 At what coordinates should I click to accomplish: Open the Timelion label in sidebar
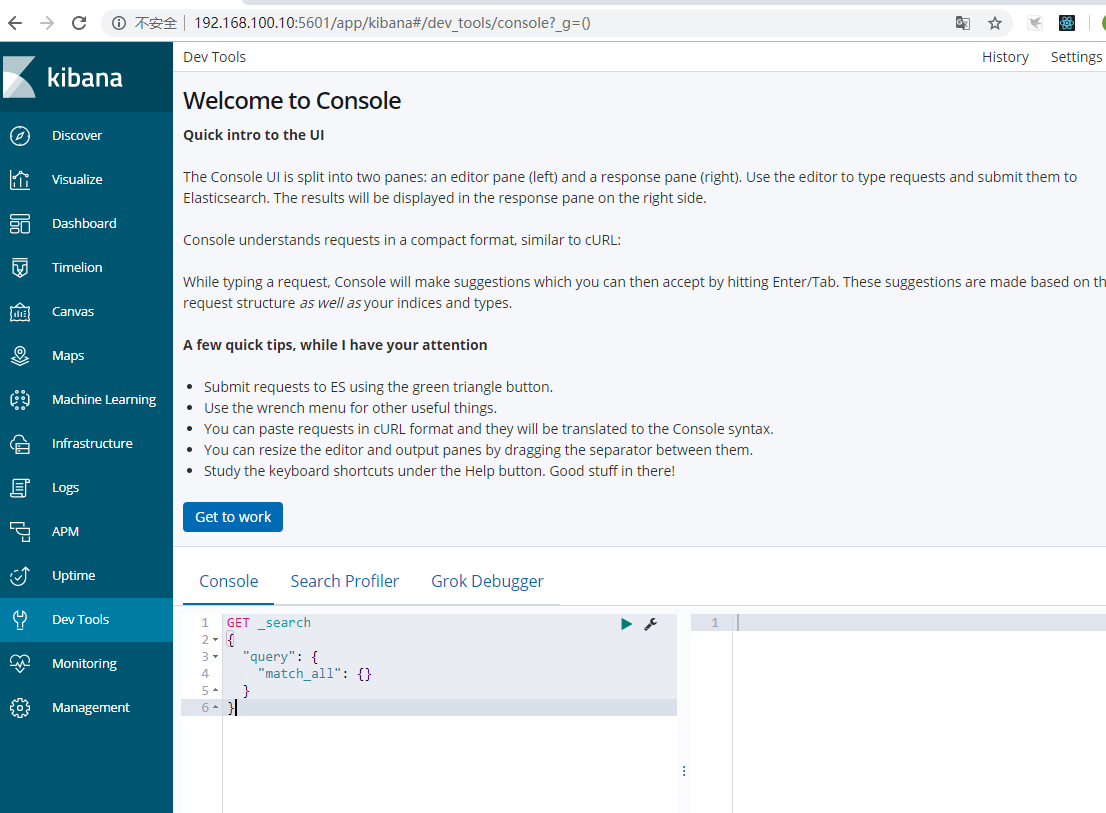(77, 268)
